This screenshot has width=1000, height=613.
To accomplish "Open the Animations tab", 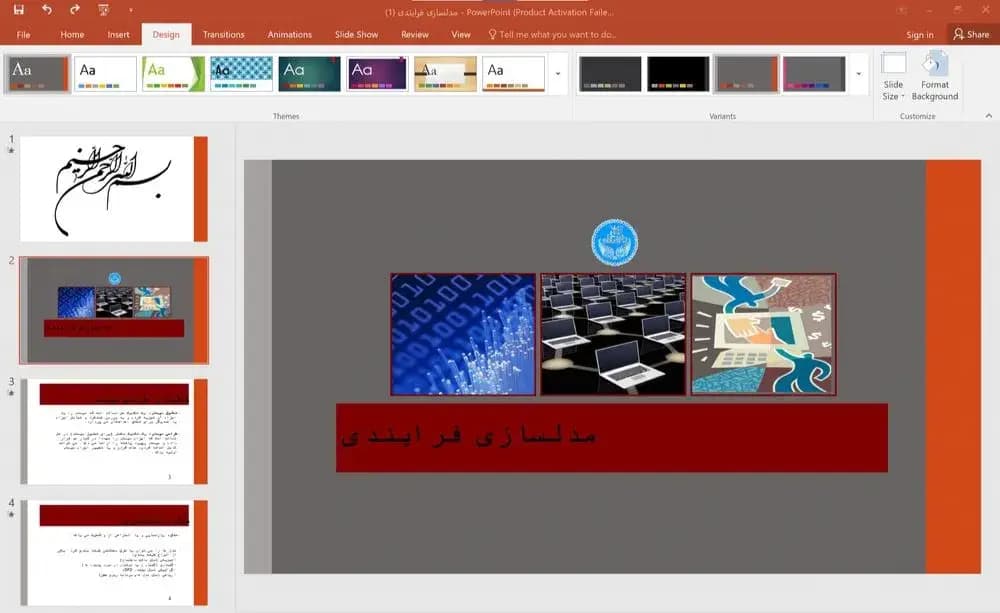I will click(290, 34).
